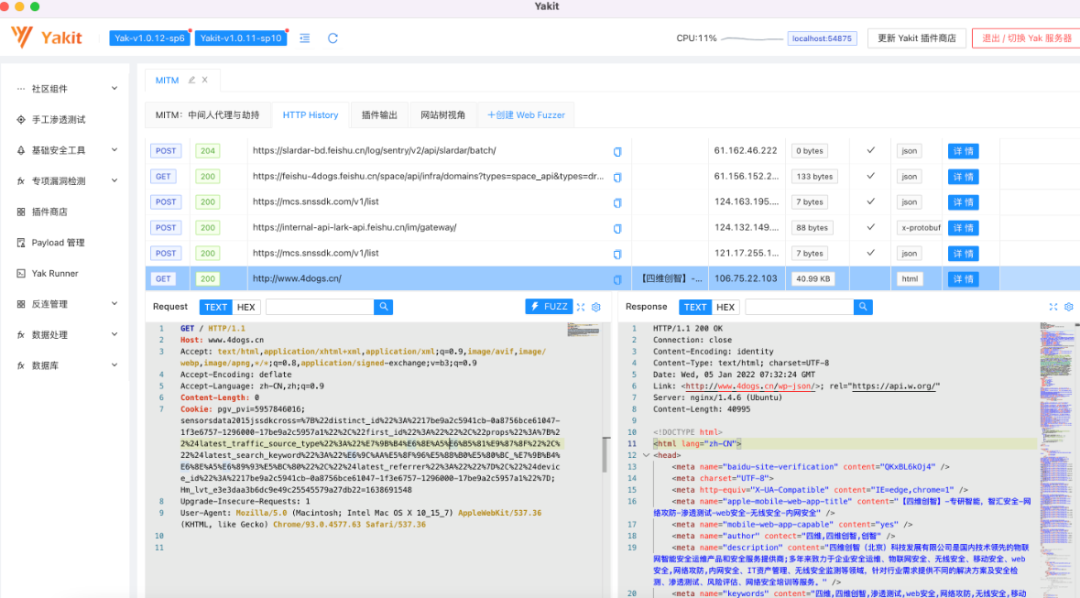Click FUZZ button in Request panel
Screen dimensions: 1080x598
548,307
